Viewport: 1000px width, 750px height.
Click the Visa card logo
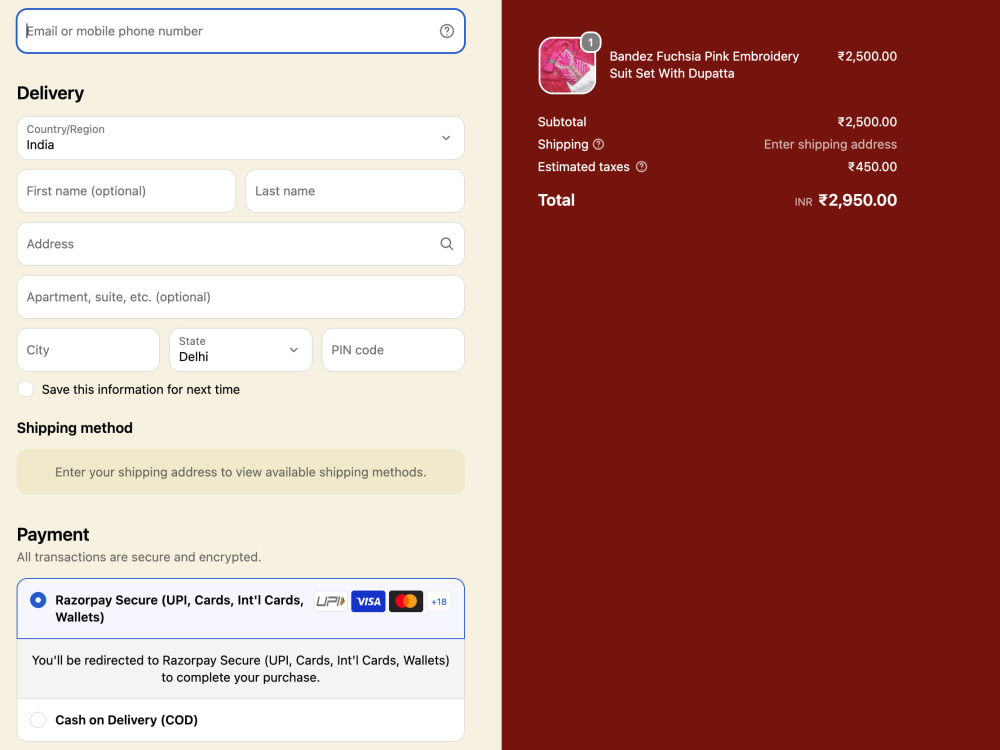(368, 601)
